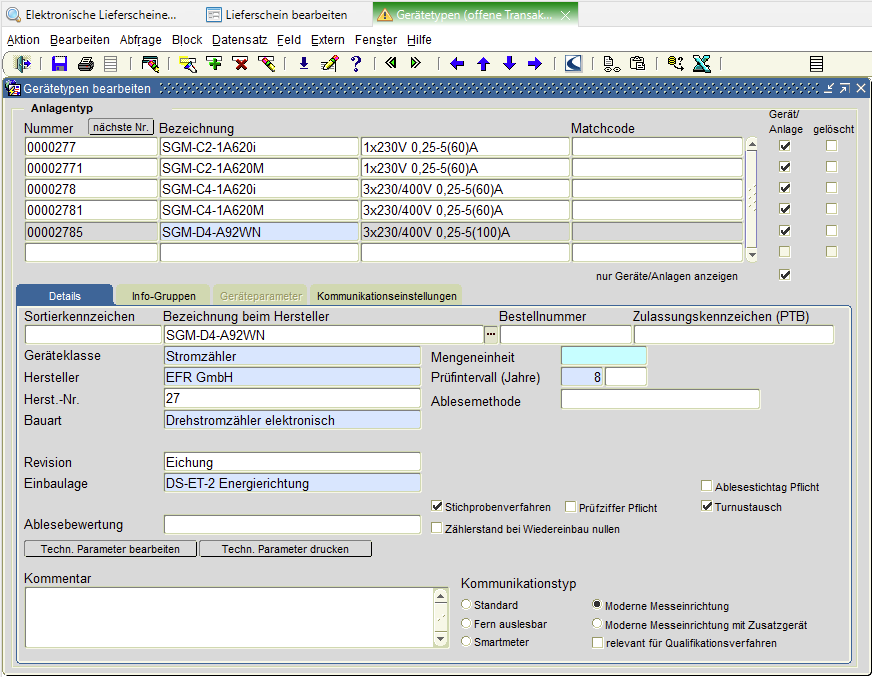Click the save (floppy disk) toolbar icon

(x=59, y=64)
